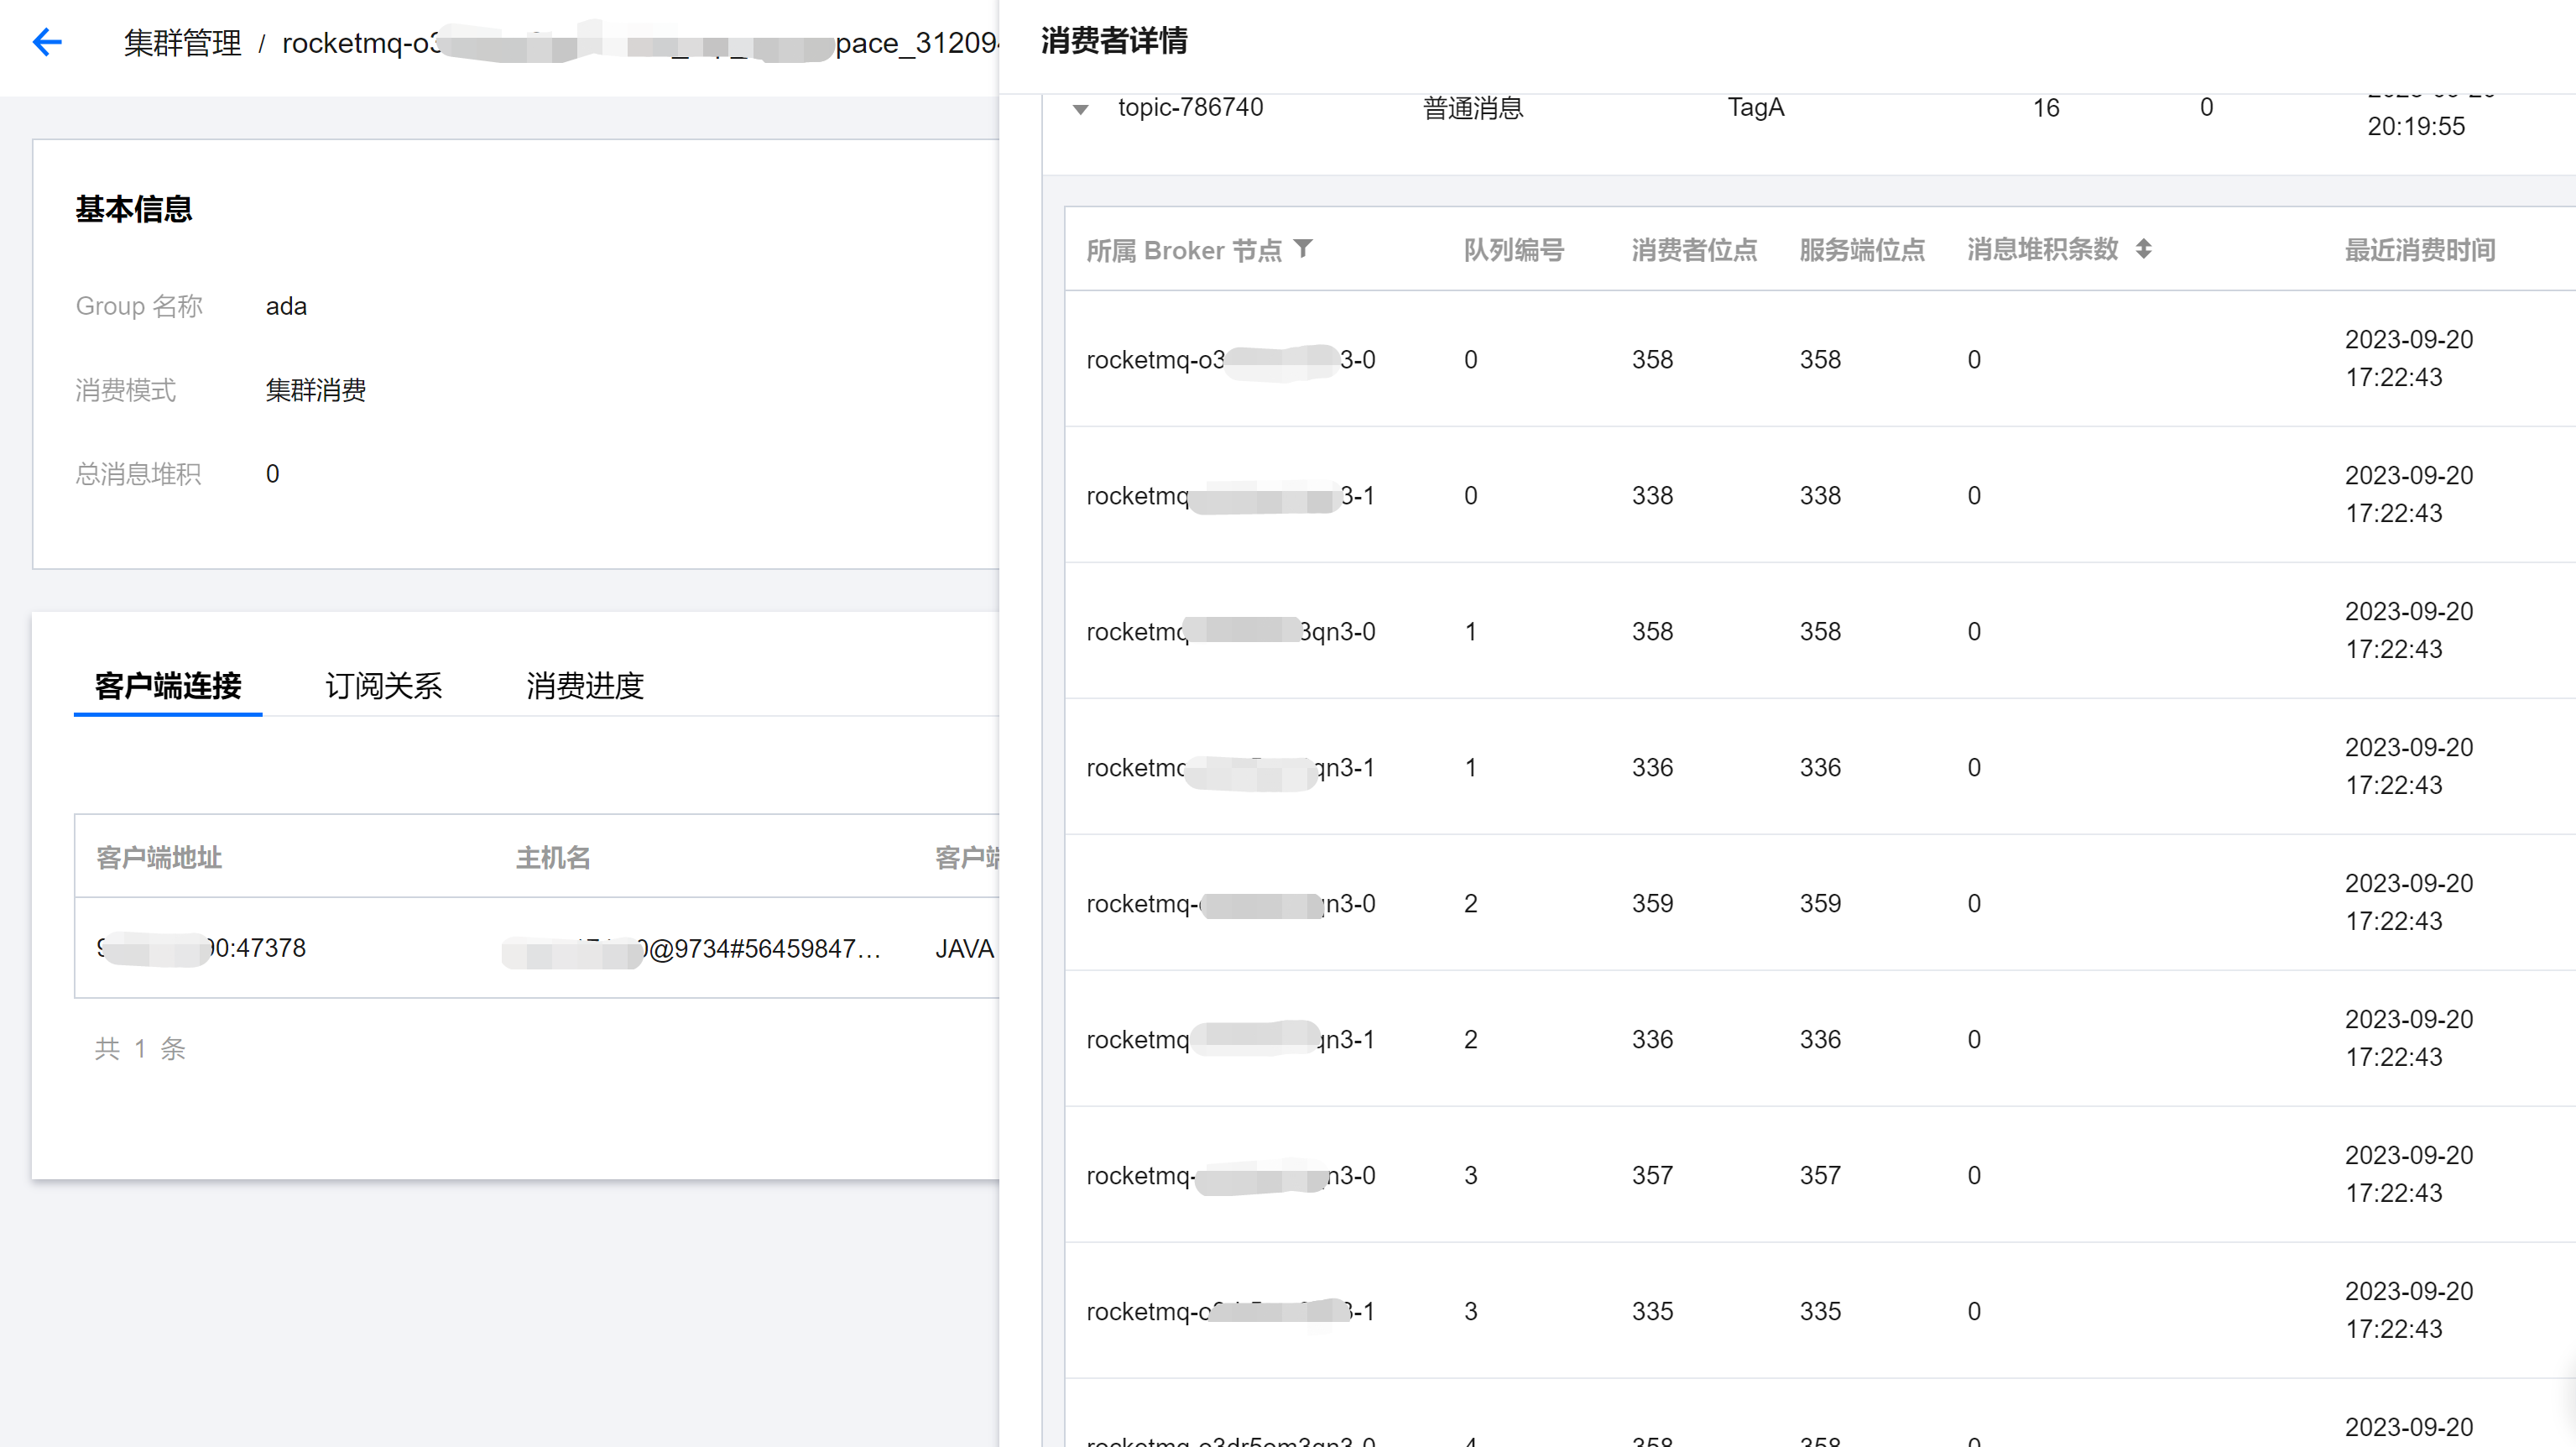The height and width of the screenshot is (1447, 2576).
Task: Open Broker node filter funnel icon
Action: click(1303, 248)
